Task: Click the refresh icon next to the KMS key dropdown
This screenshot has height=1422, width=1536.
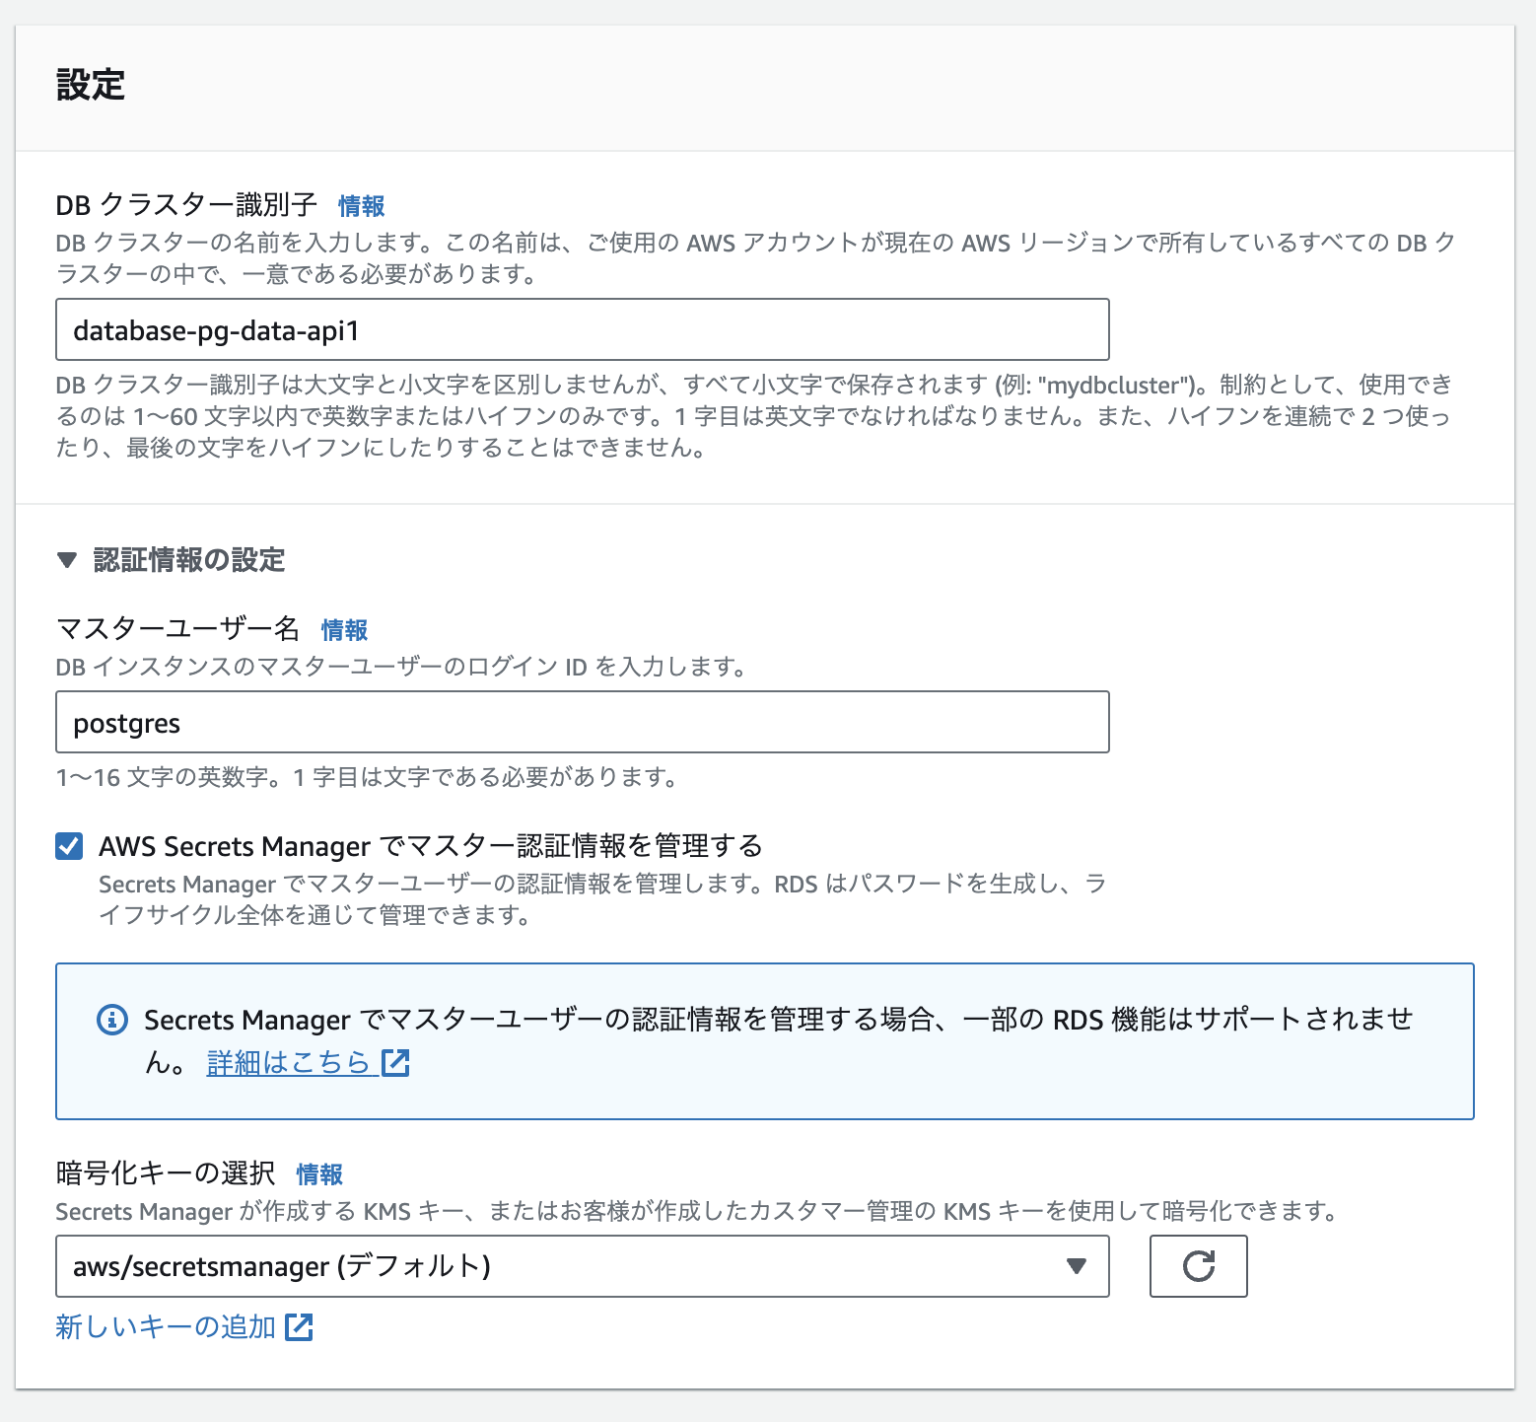Action: (1198, 1266)
